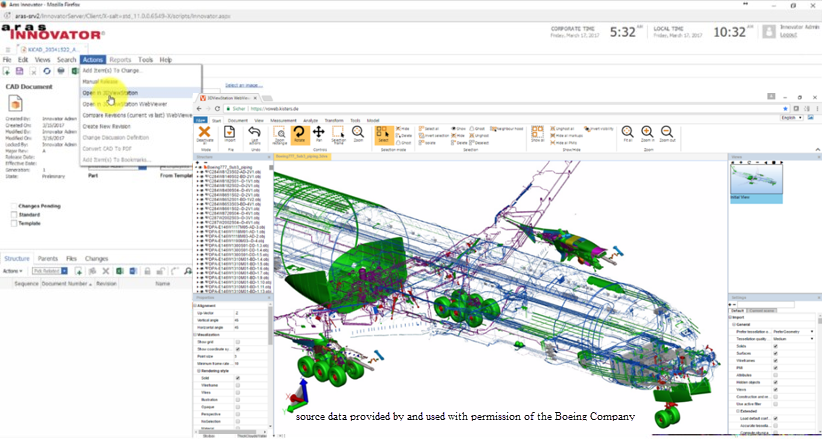The width and height of the screenshot is (822, 439).
Task: Close the 3DViewStation WebViewer browser tab
Action: click(256, 98)
